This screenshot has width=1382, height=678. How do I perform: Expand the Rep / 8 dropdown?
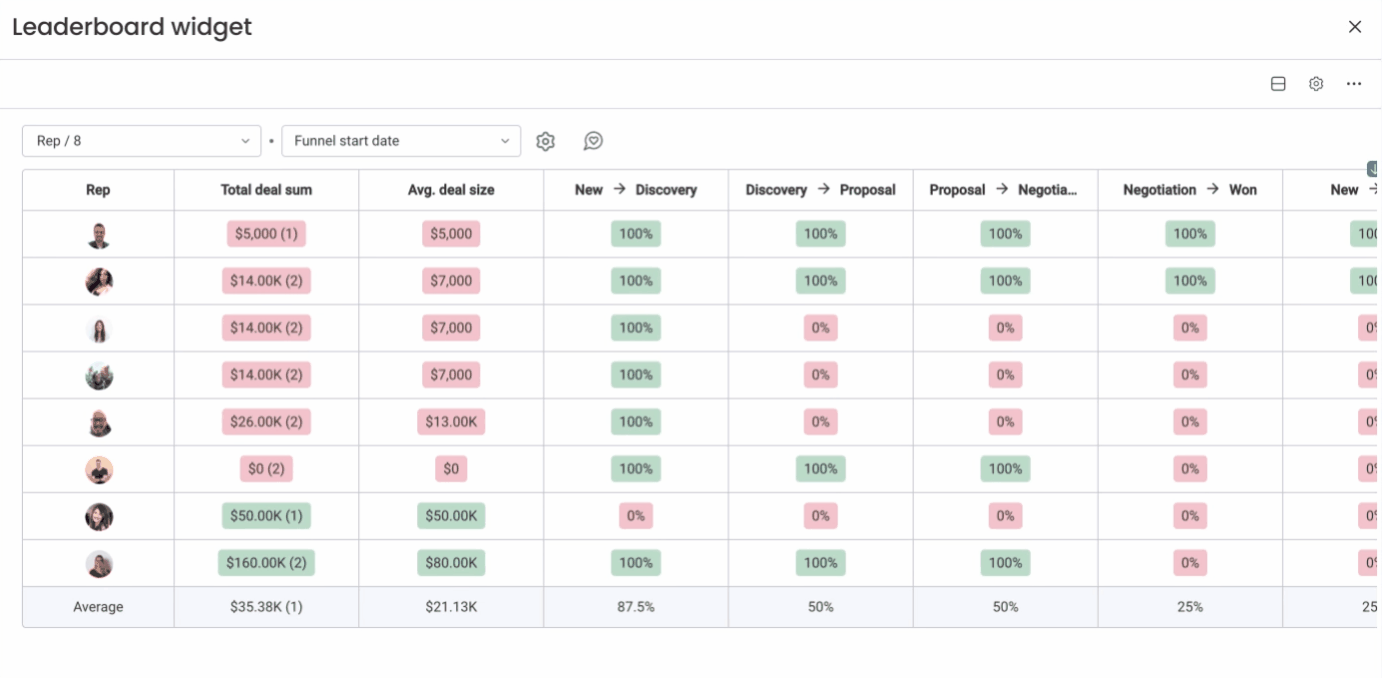[x=141, y=141]
